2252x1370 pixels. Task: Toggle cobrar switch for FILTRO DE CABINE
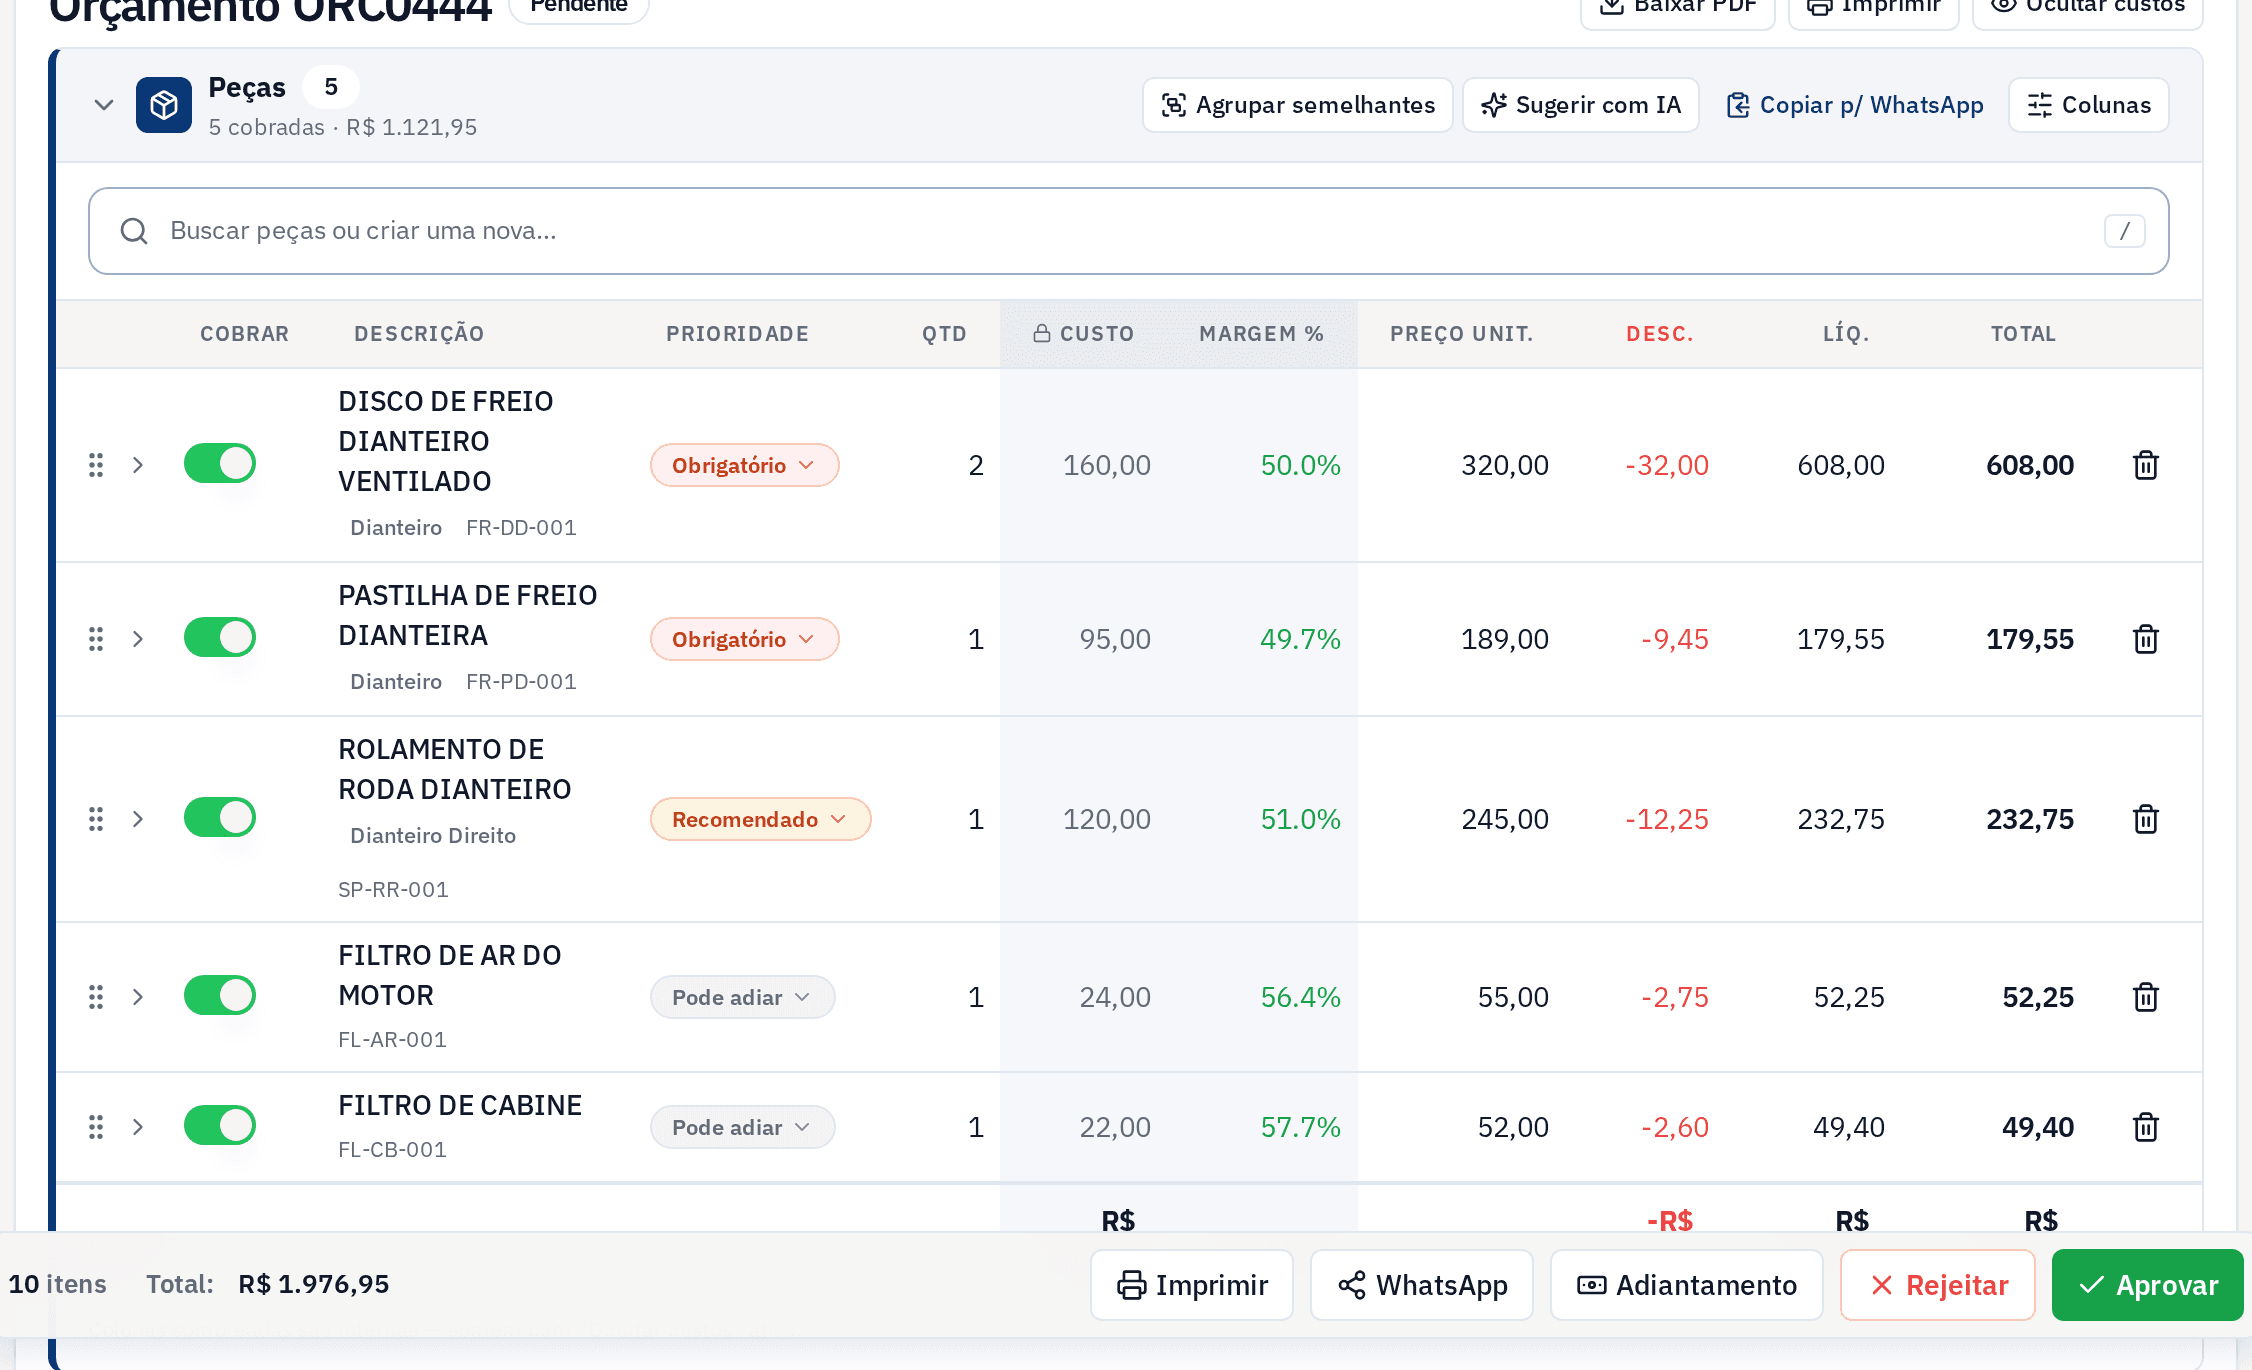[220, 1126]
